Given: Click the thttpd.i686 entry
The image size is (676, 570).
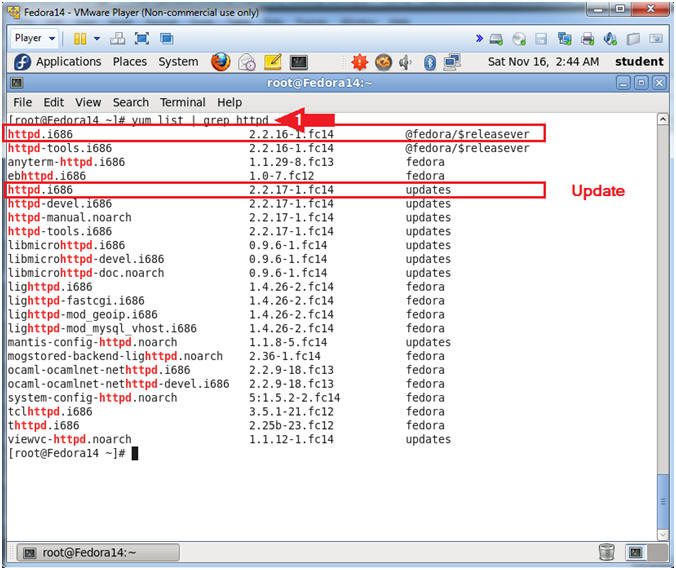Looking at the screenshot, I should point(44,426).
